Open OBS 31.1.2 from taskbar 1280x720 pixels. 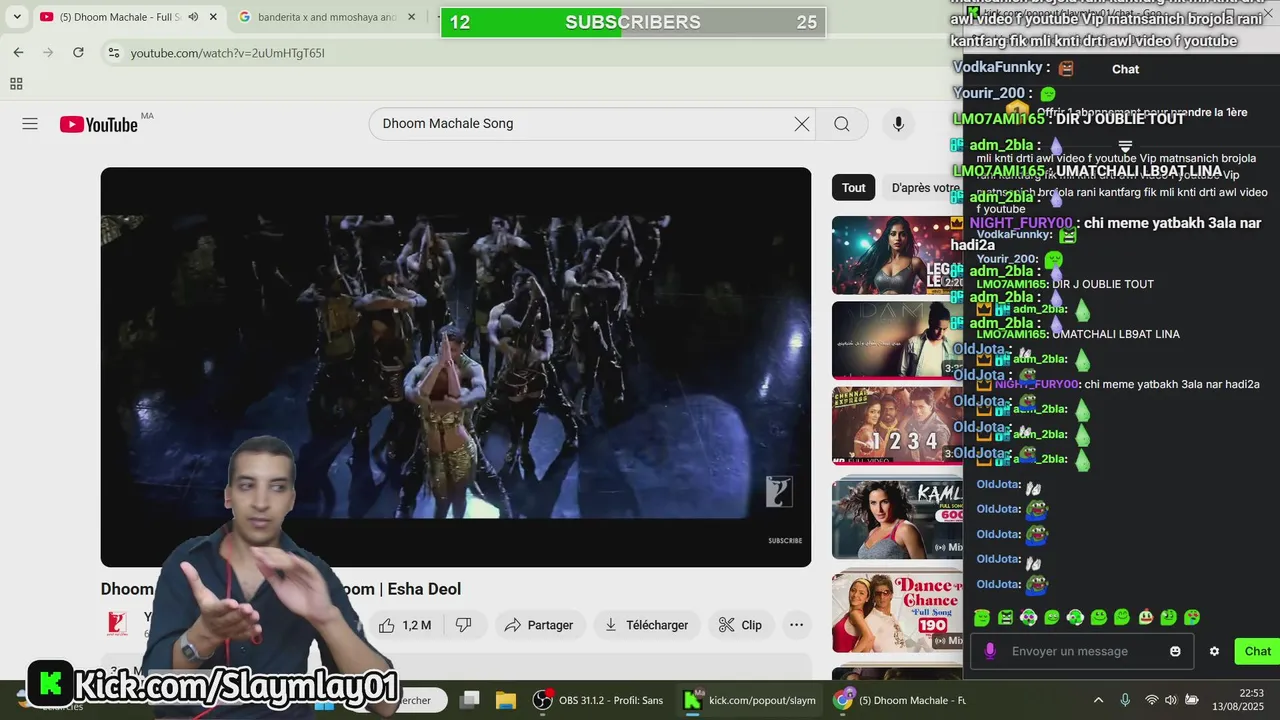coord(598,700)
